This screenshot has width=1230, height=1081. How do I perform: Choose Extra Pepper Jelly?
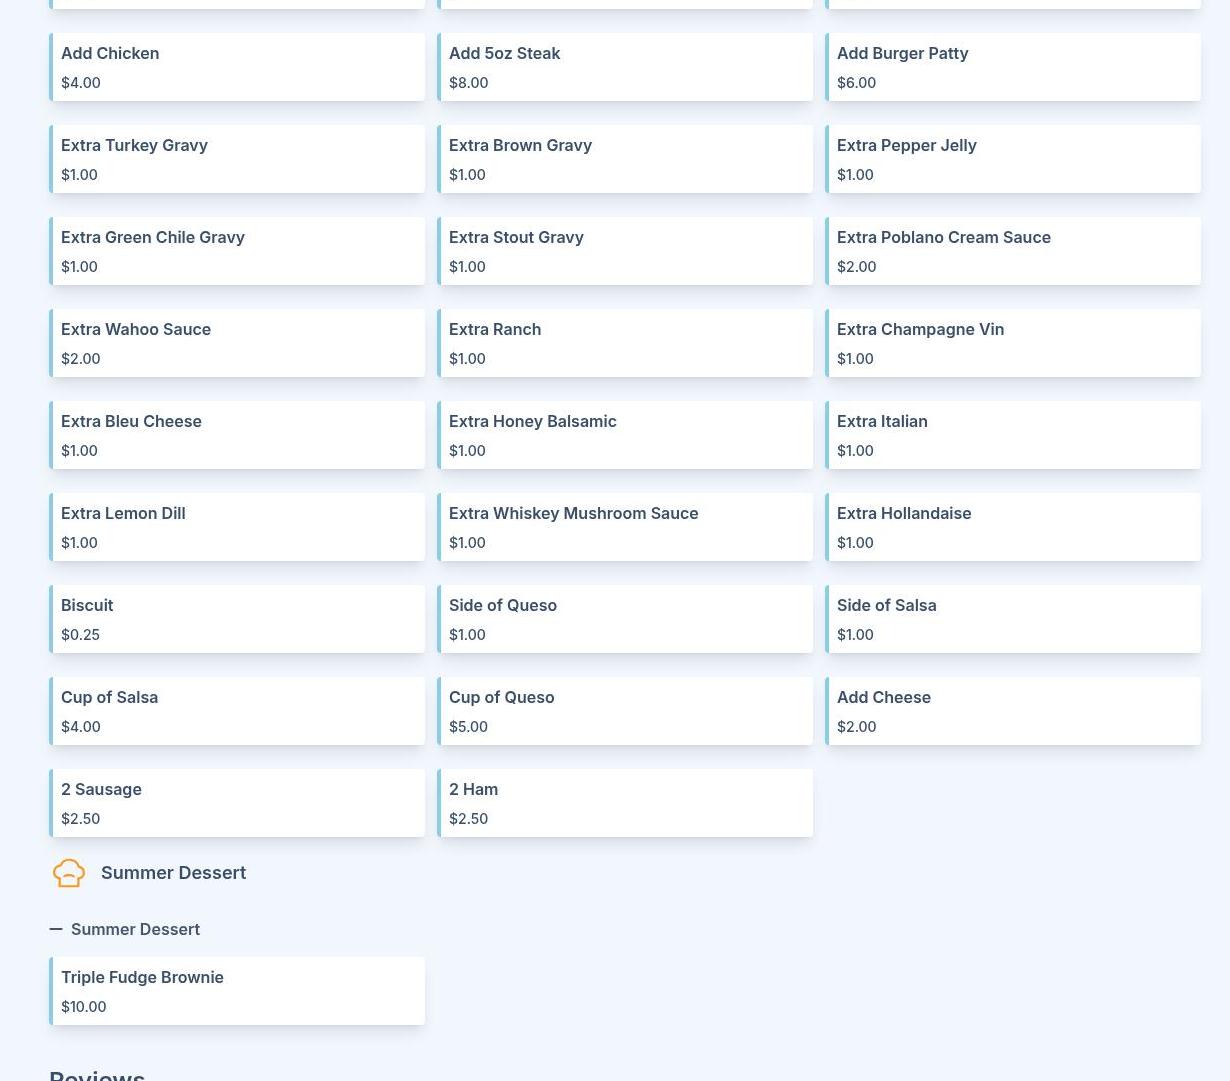(x=1013, y=159)
